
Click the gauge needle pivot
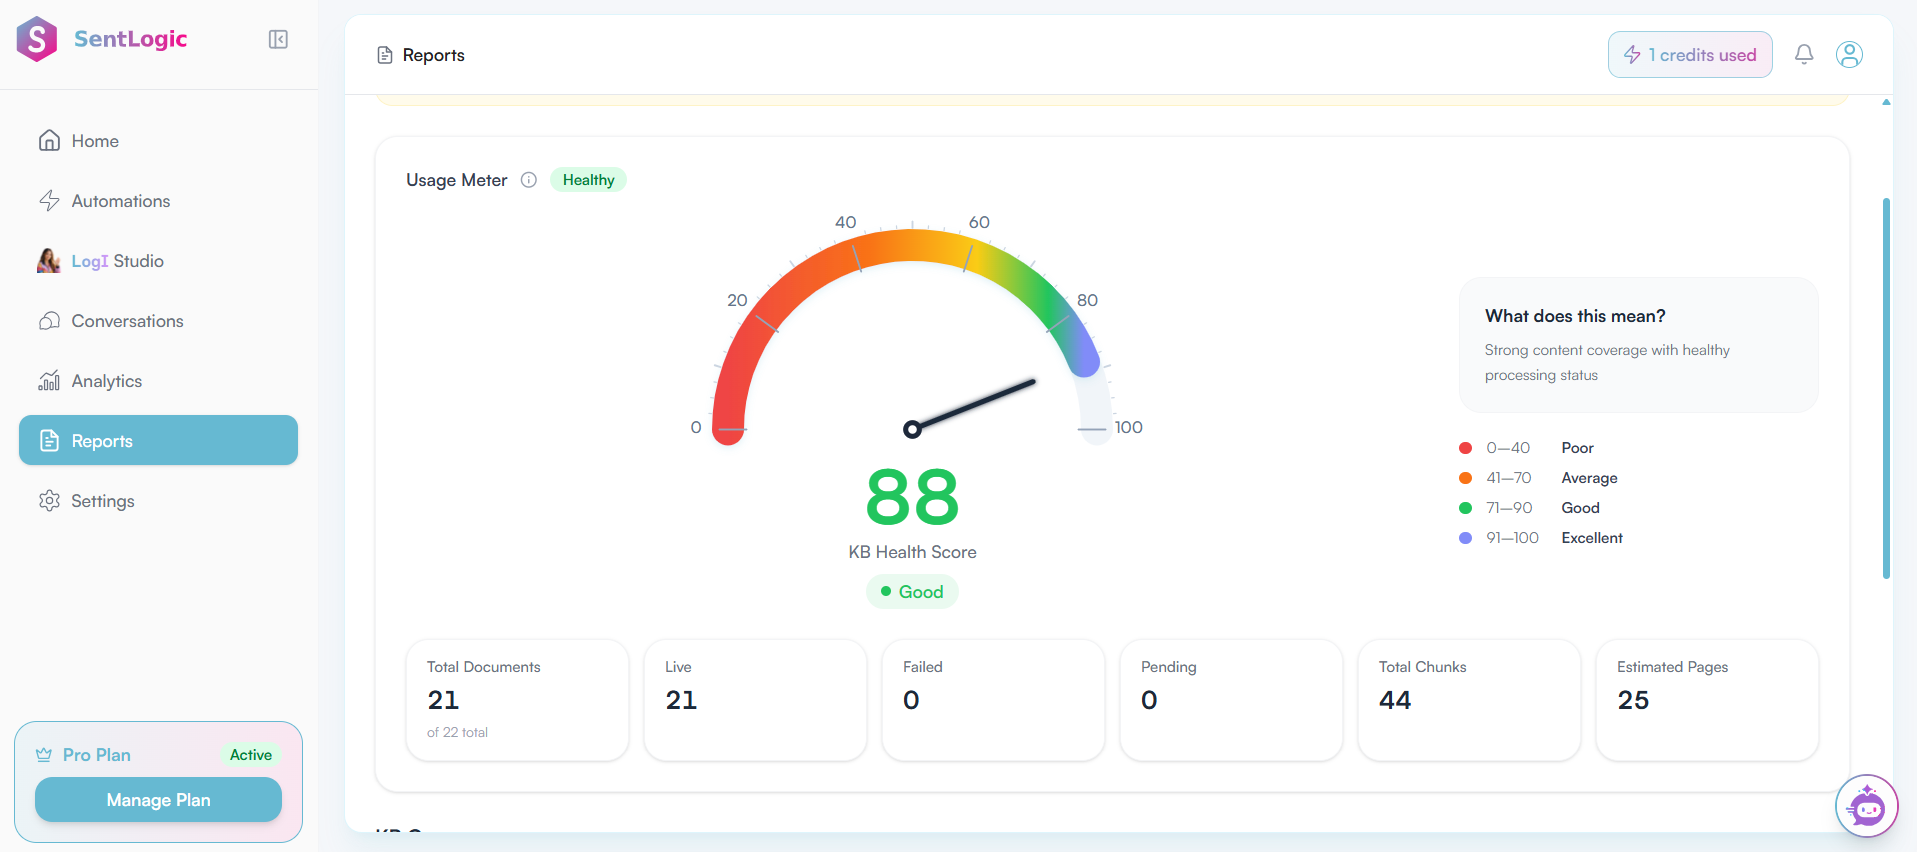[912, 429]
